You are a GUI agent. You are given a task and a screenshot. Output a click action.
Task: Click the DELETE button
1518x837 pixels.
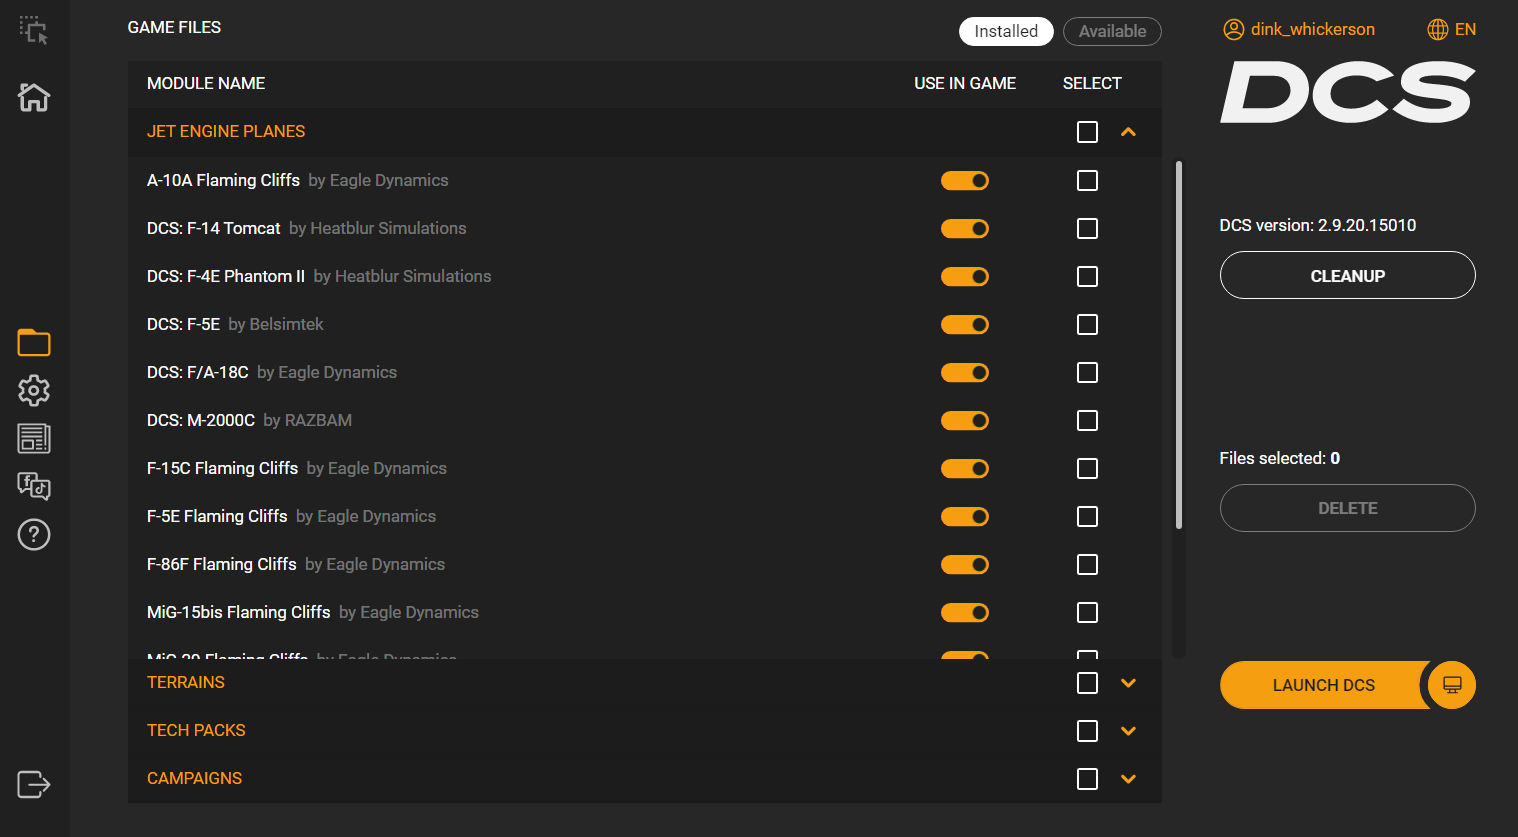(1347, 508)
